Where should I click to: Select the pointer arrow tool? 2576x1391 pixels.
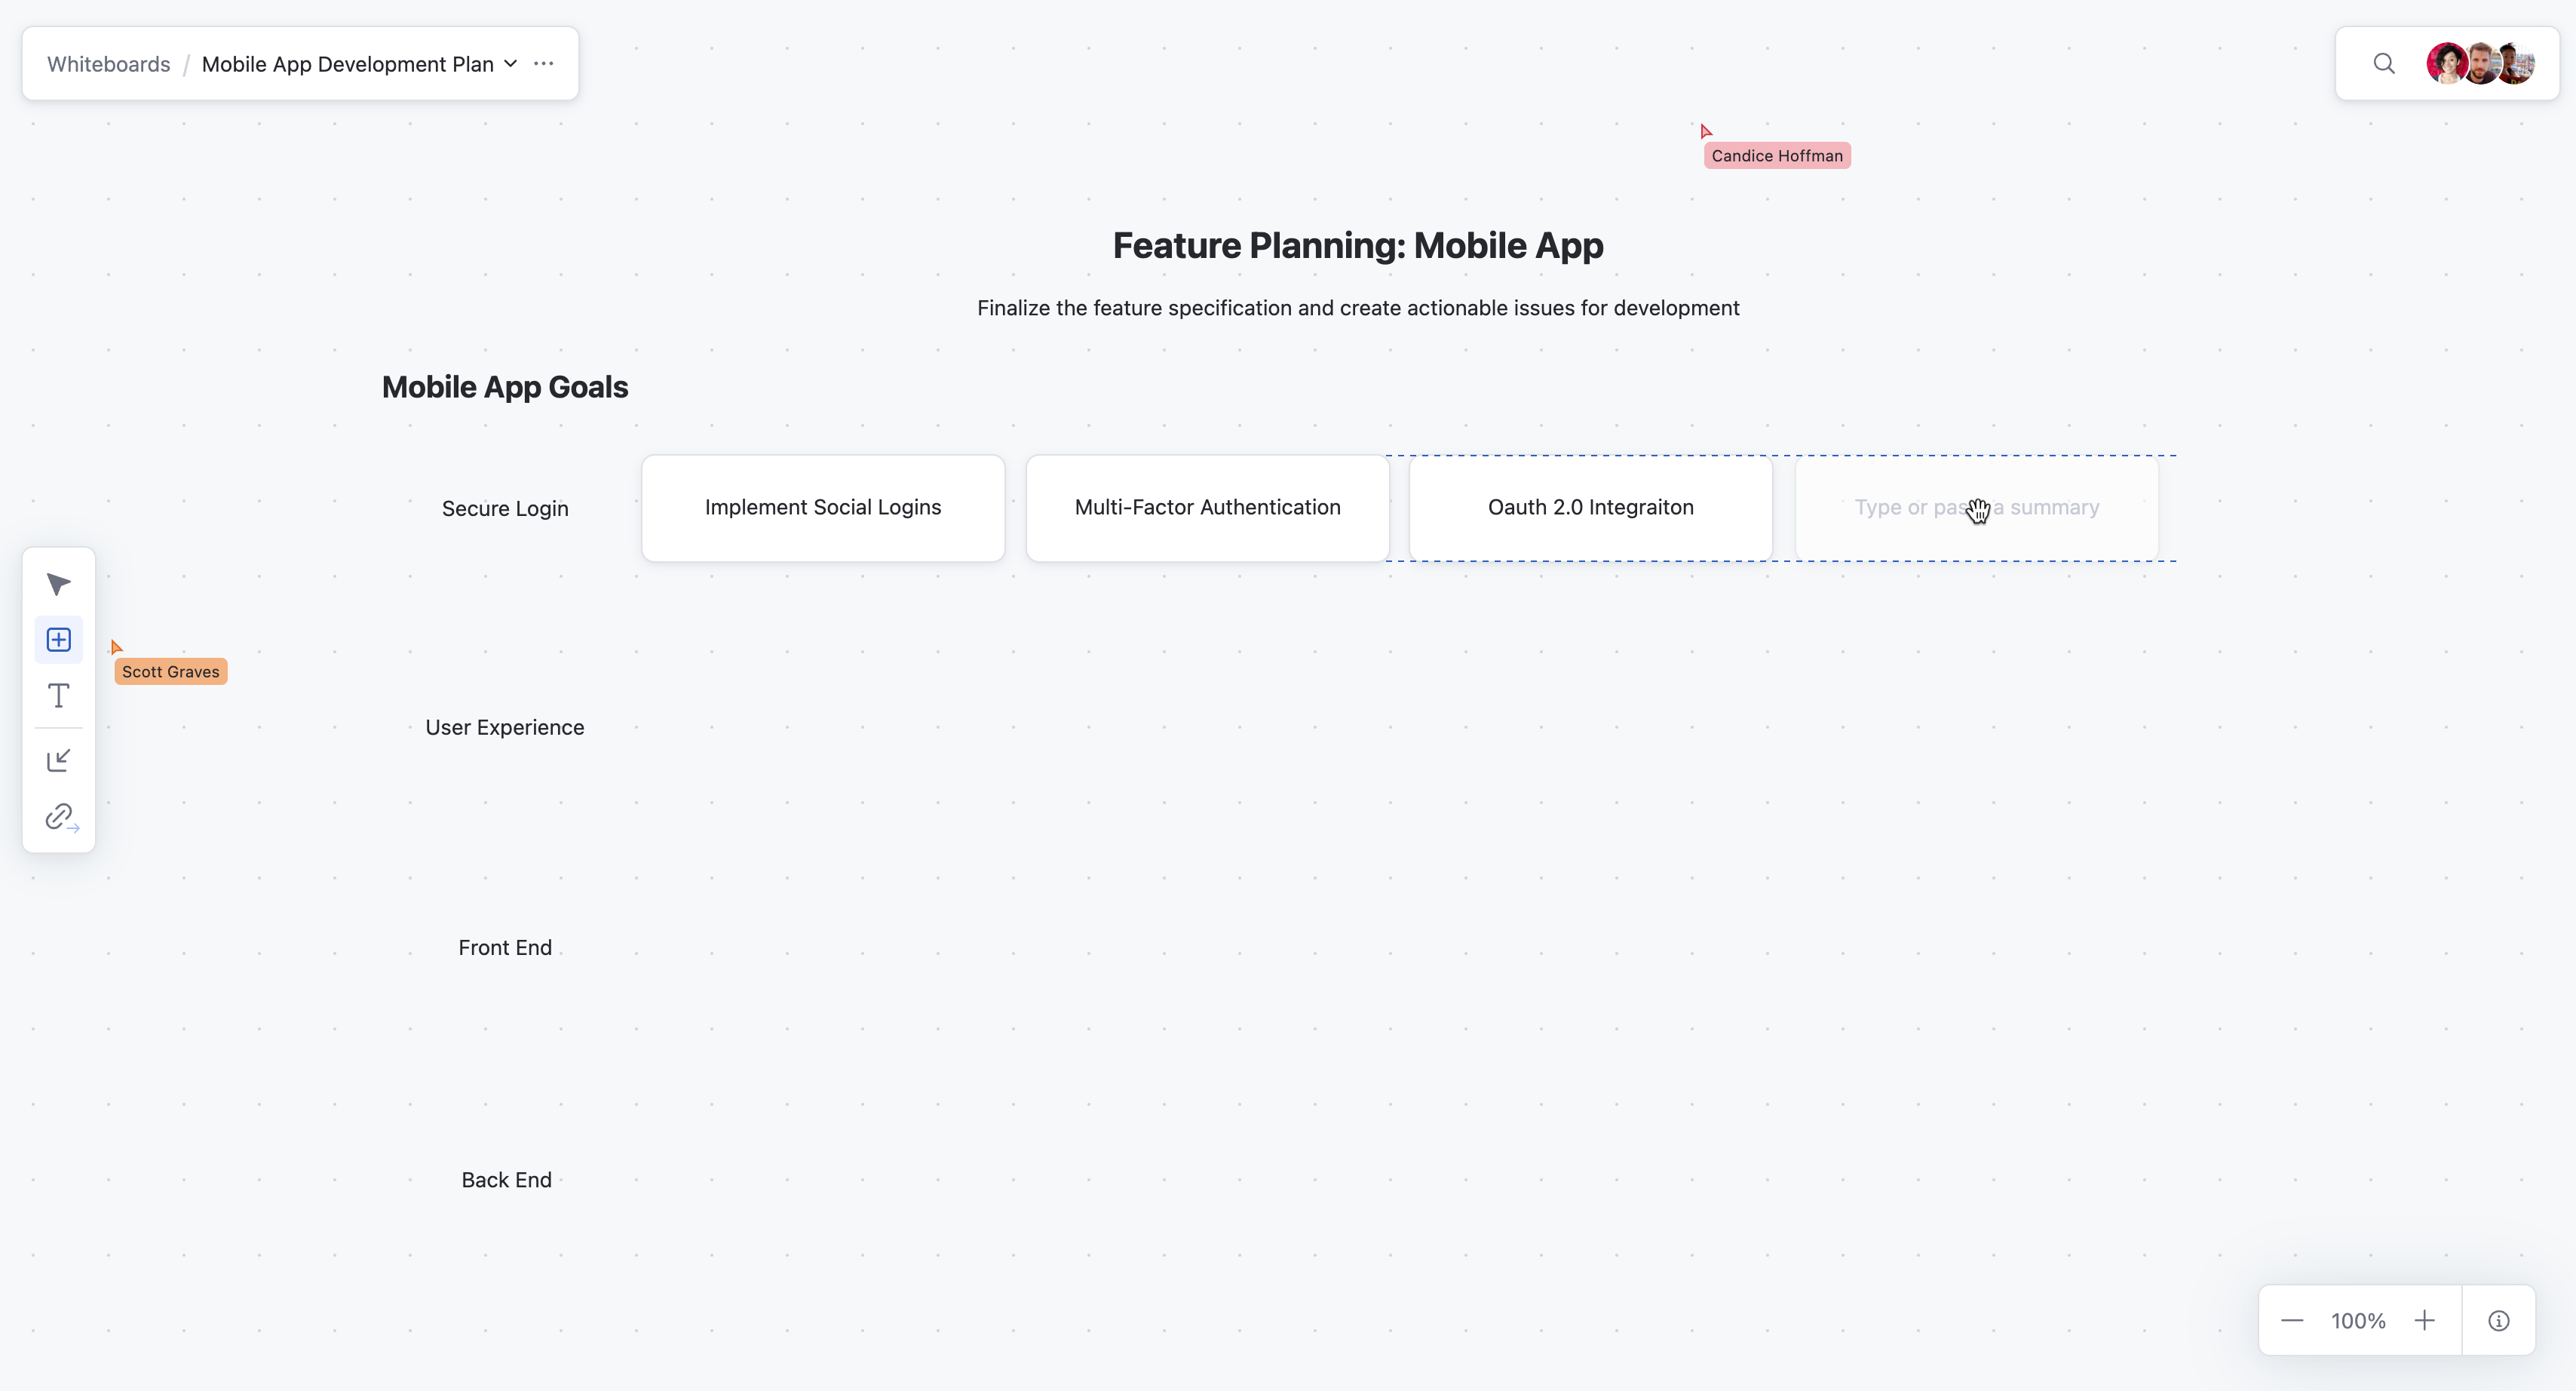coord(58,584)
